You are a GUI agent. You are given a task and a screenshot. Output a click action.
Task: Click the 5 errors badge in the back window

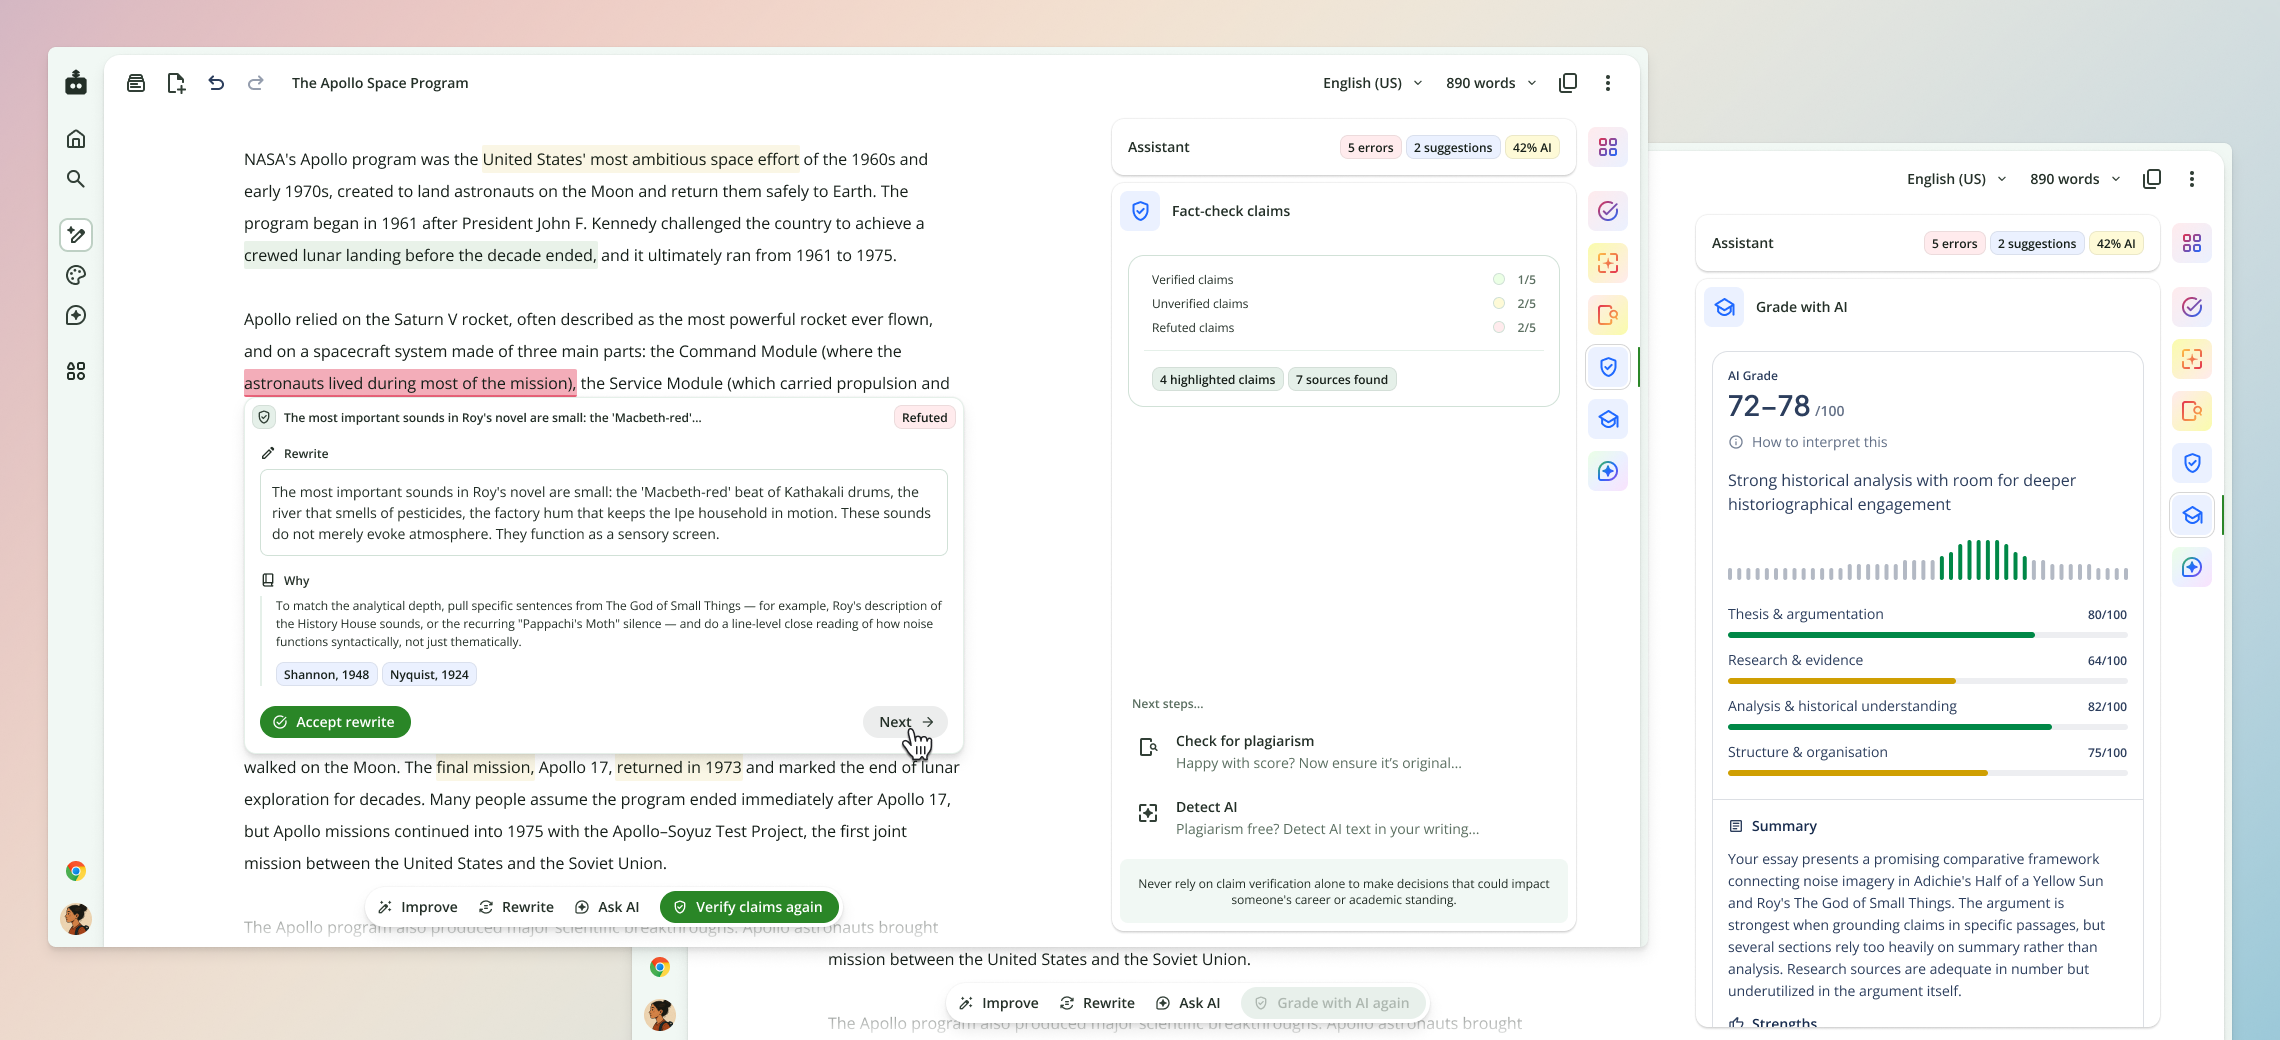pos(1954,244)
